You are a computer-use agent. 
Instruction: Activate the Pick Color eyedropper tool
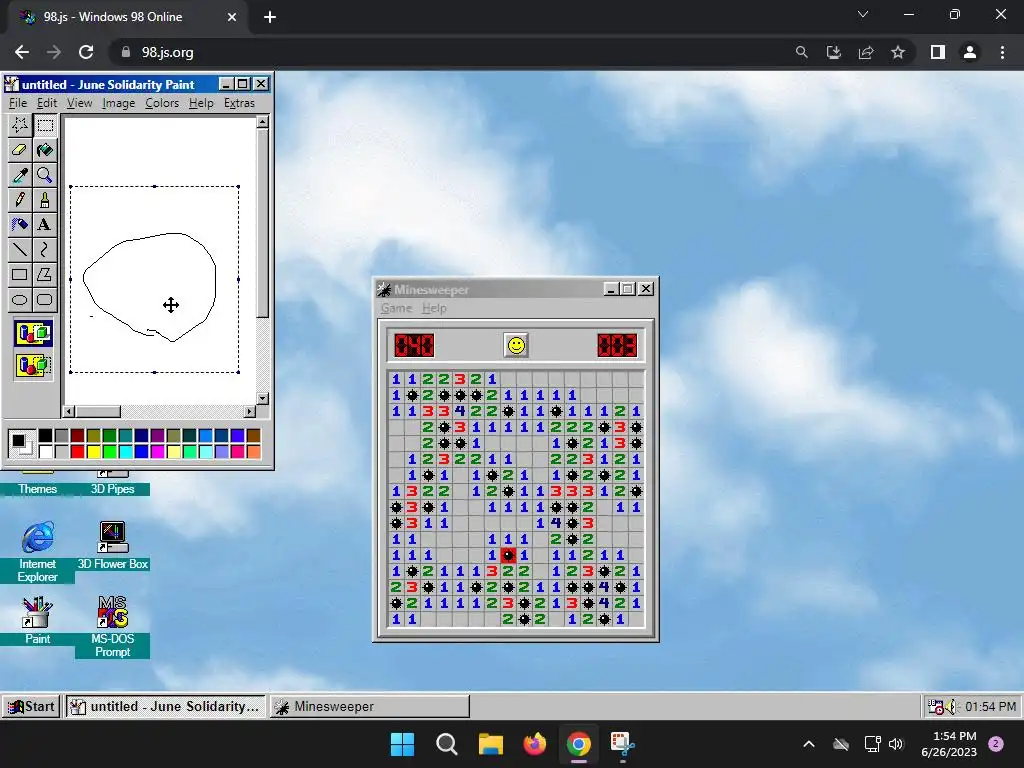20,175
